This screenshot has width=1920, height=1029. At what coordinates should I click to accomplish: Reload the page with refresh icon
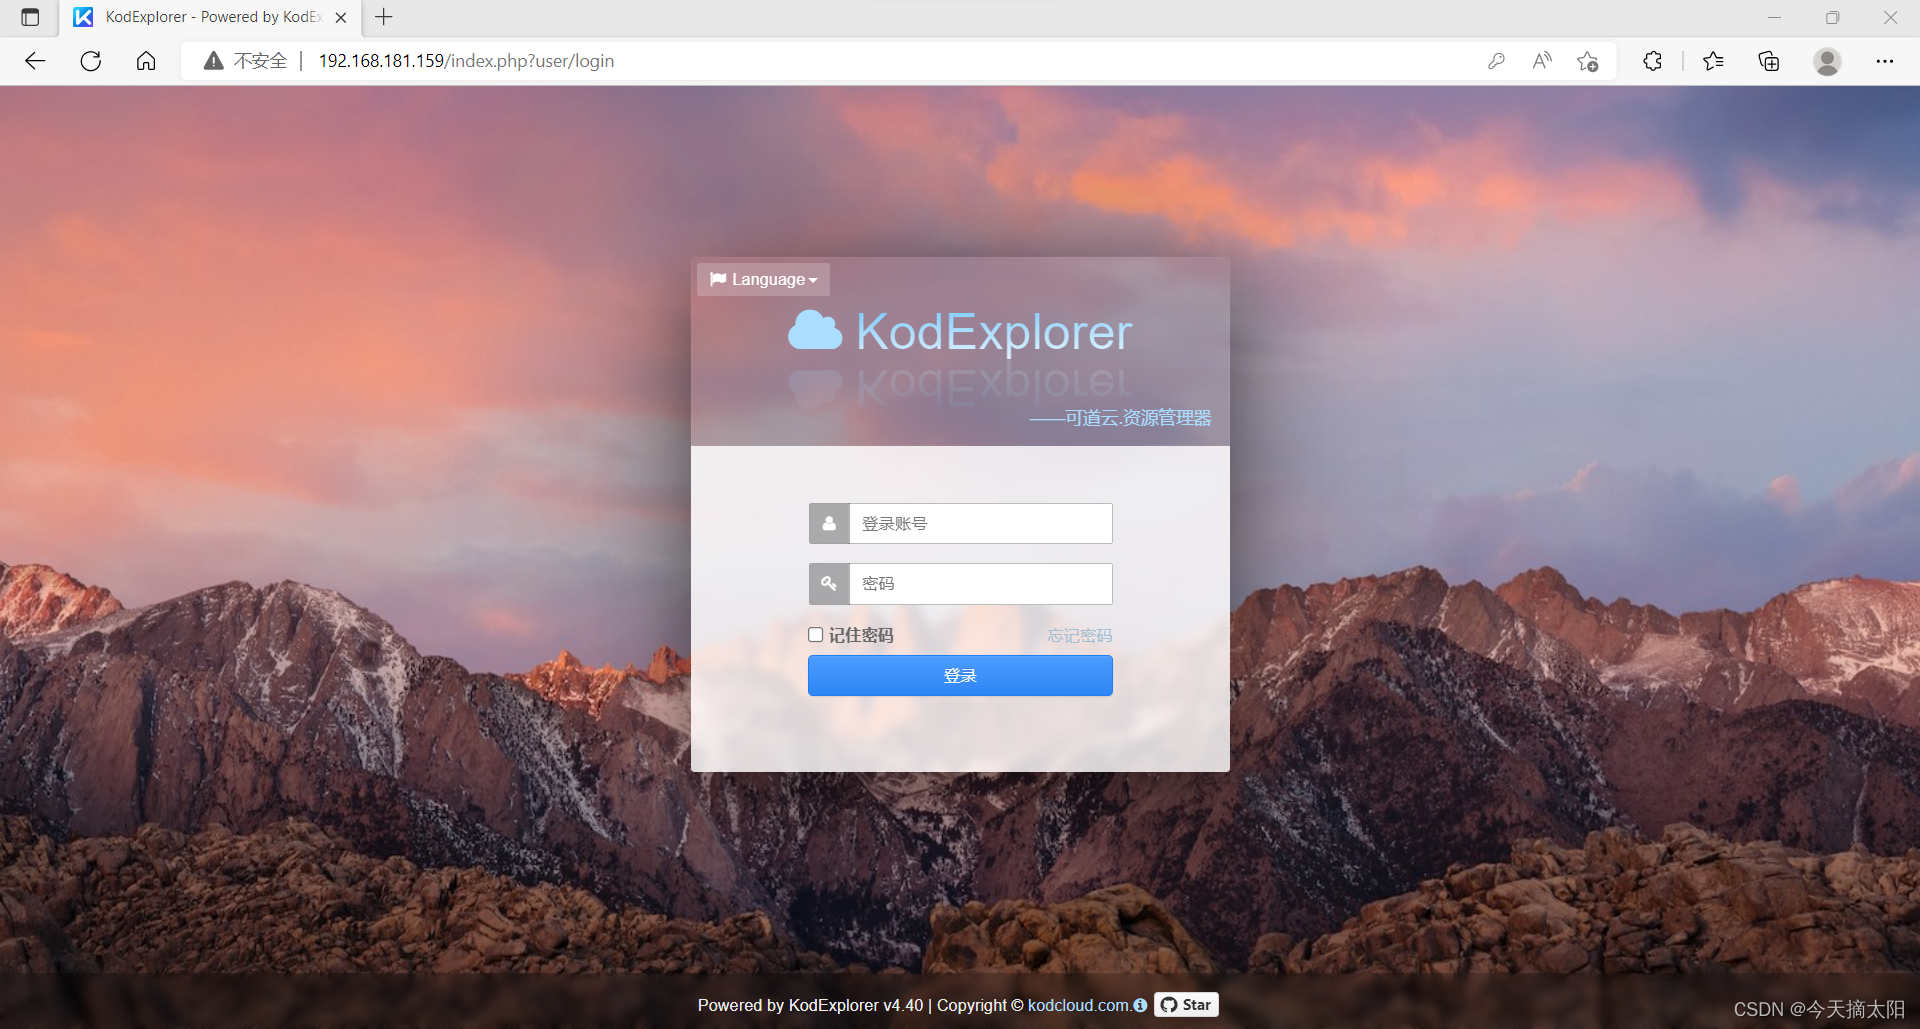click(x=91, y=61)
